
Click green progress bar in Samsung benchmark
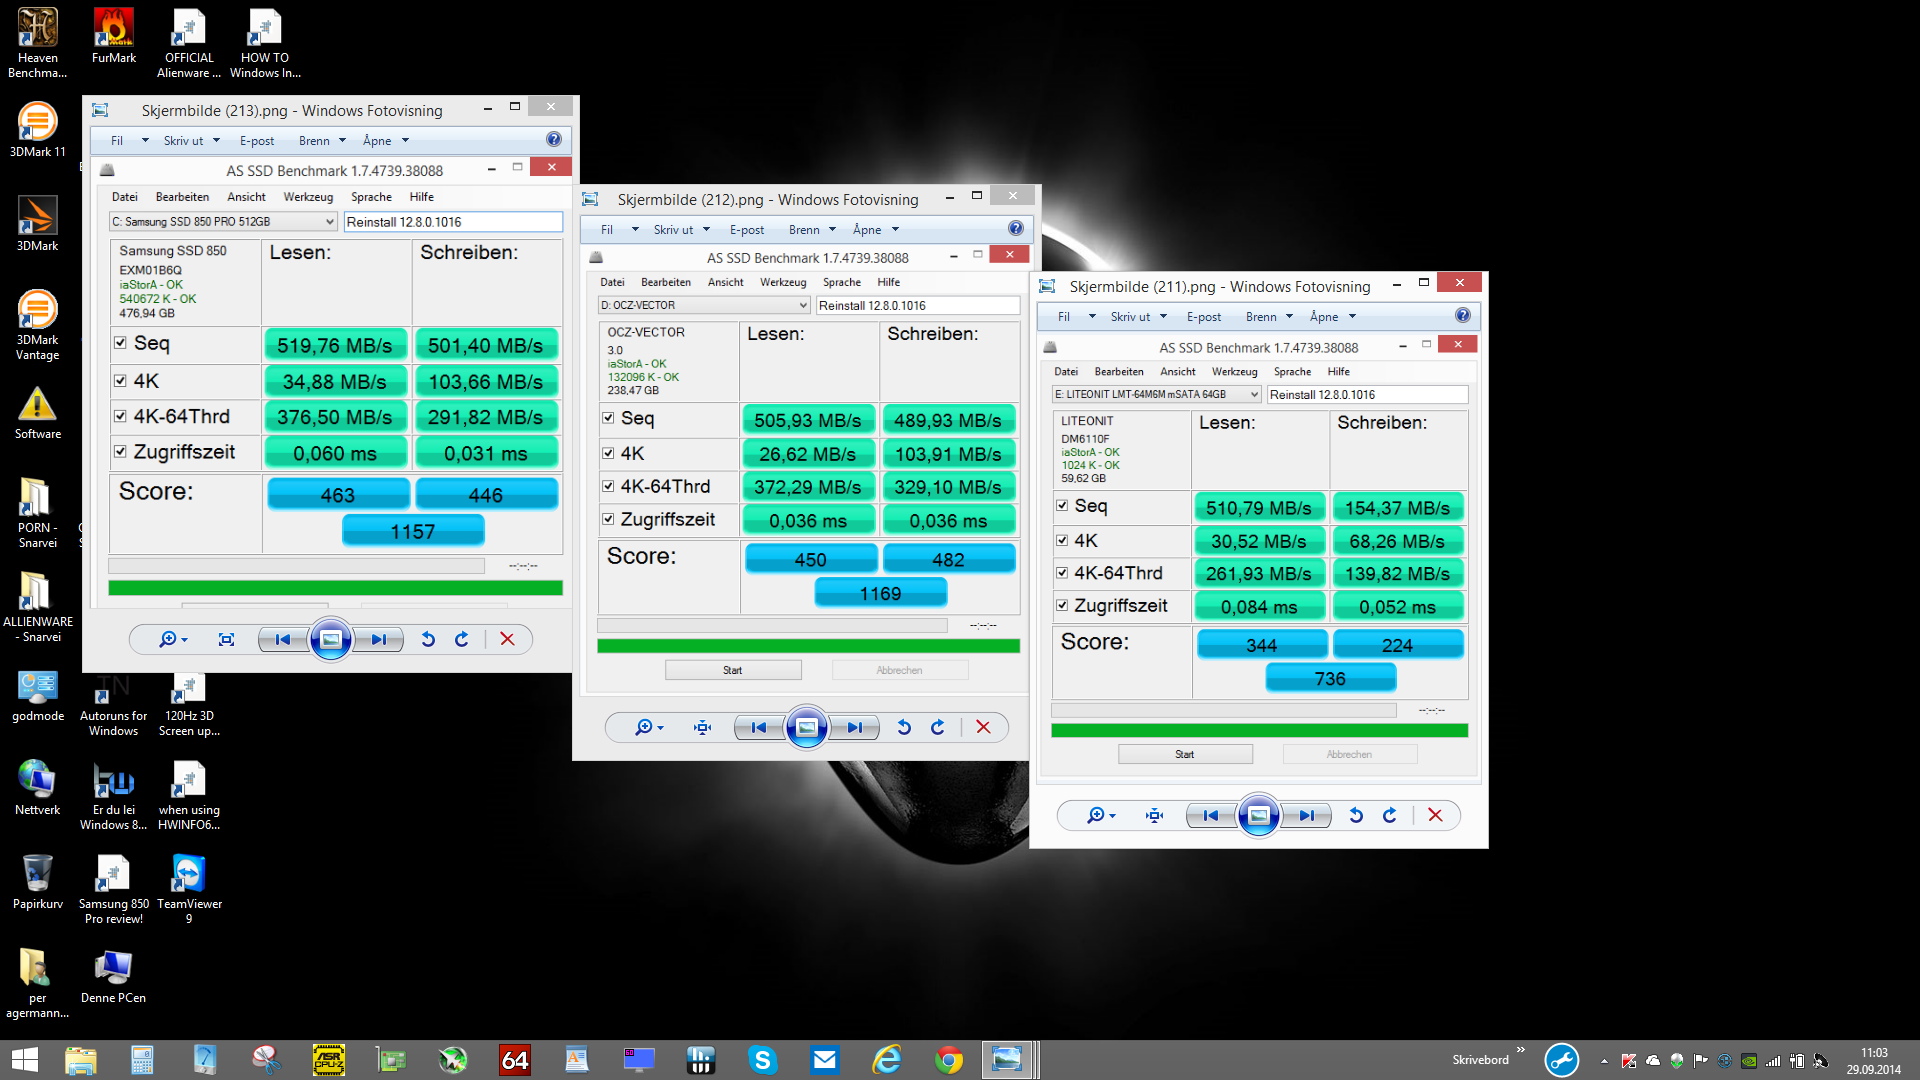[x=336, y=588]
